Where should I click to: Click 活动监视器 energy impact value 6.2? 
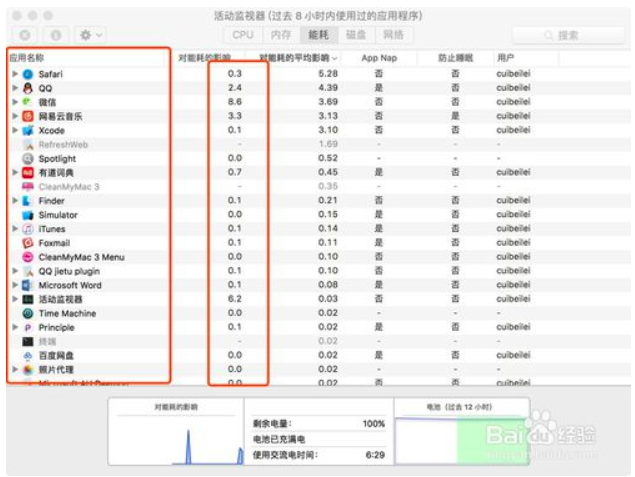click(235, 299)
